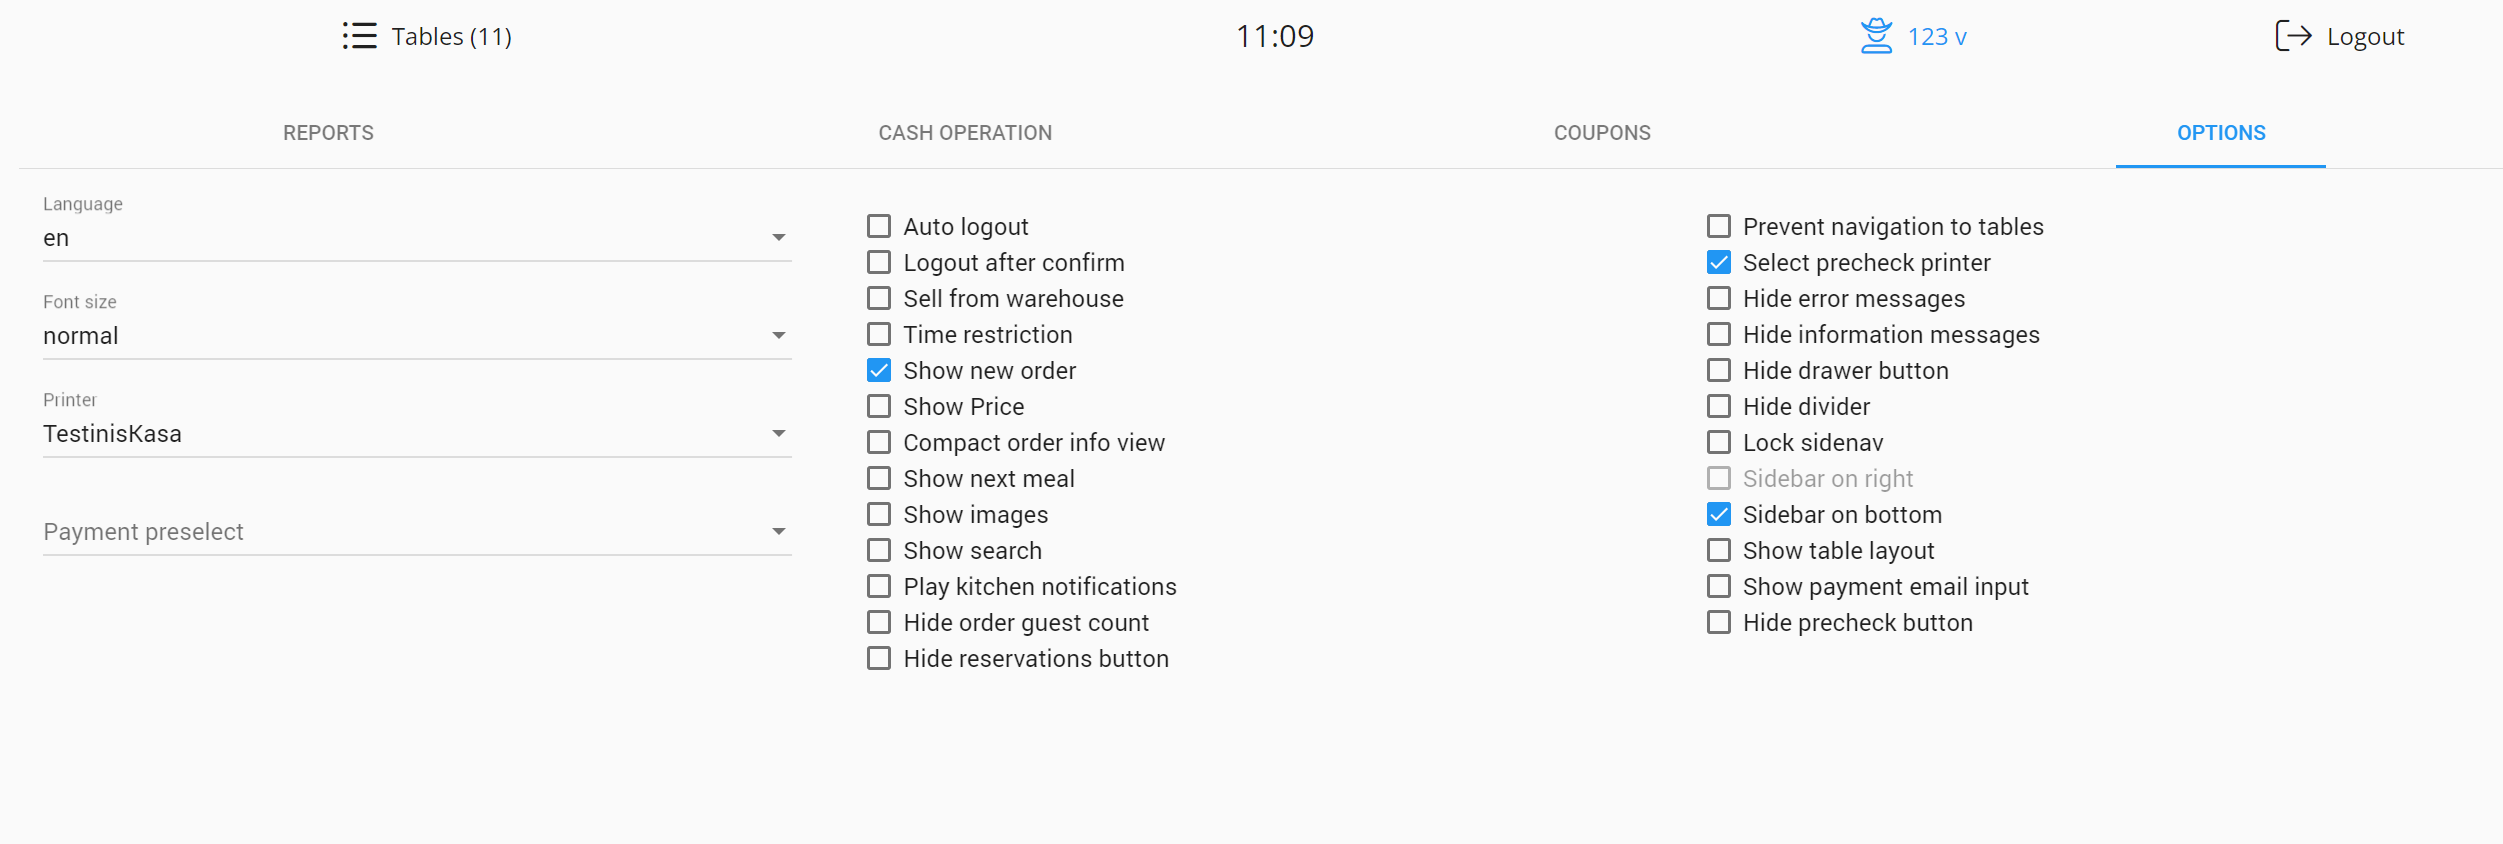Image resolution: width=2503 pixels, height=844 pixels.
Task: Open the Payment preselect dropdown
Action: pos(417,532)
